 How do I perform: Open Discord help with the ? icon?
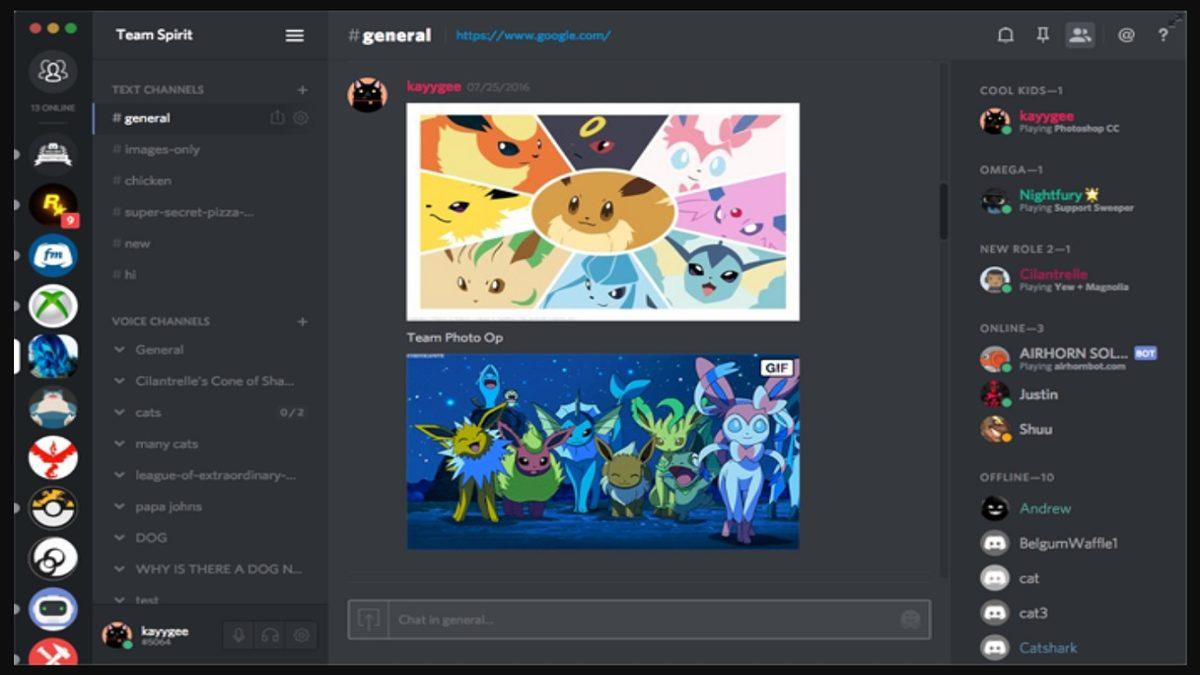1163,35
